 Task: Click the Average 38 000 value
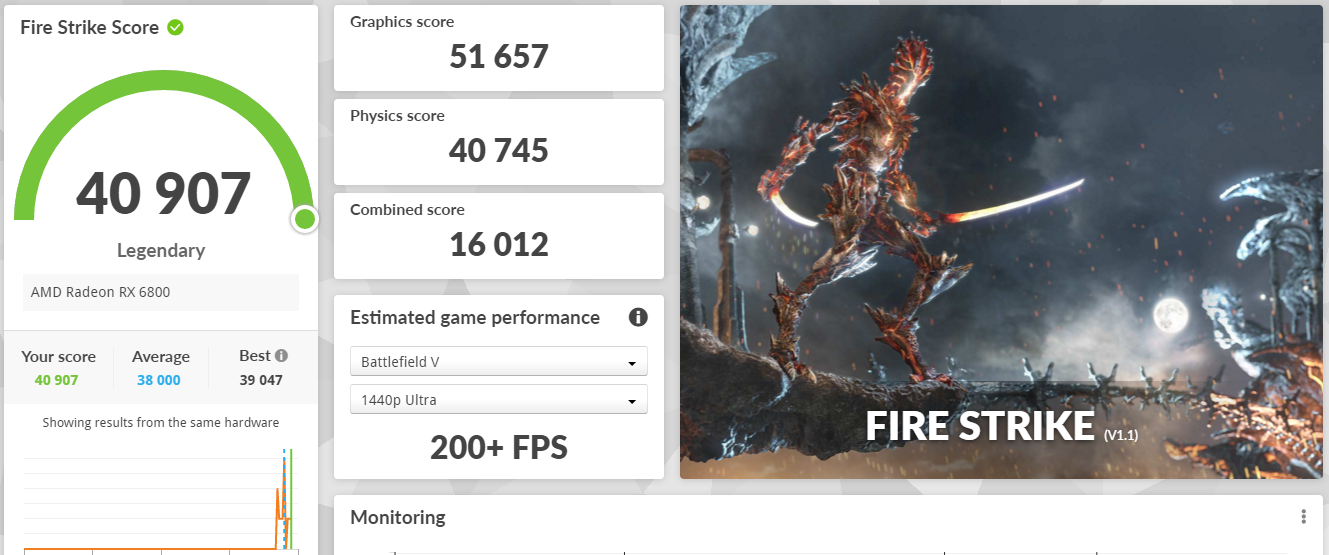pyautogui.click(x=160, y=380)
